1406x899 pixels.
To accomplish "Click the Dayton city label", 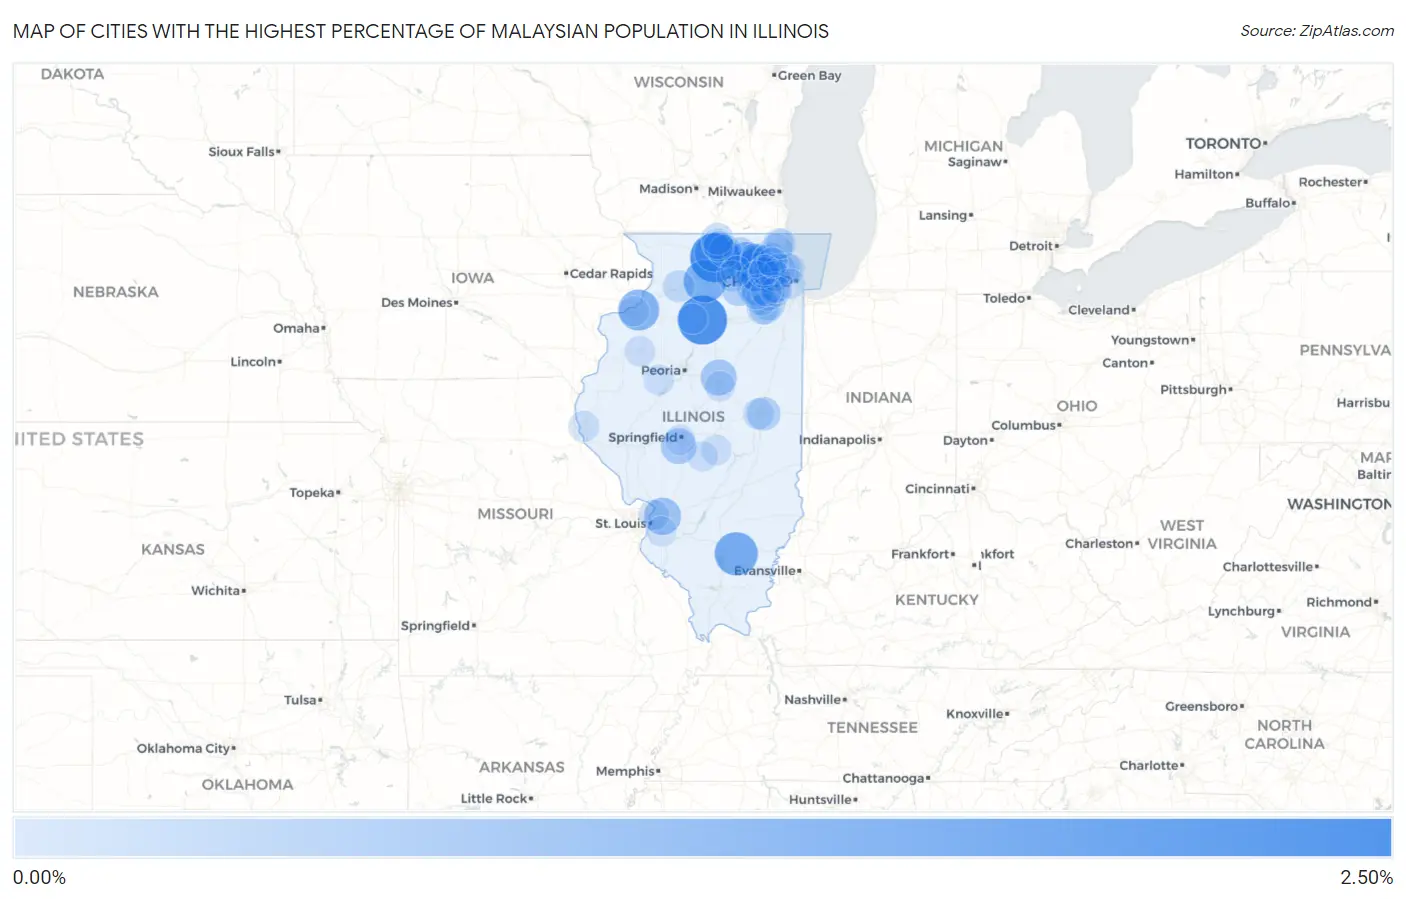I will (968, 440).
